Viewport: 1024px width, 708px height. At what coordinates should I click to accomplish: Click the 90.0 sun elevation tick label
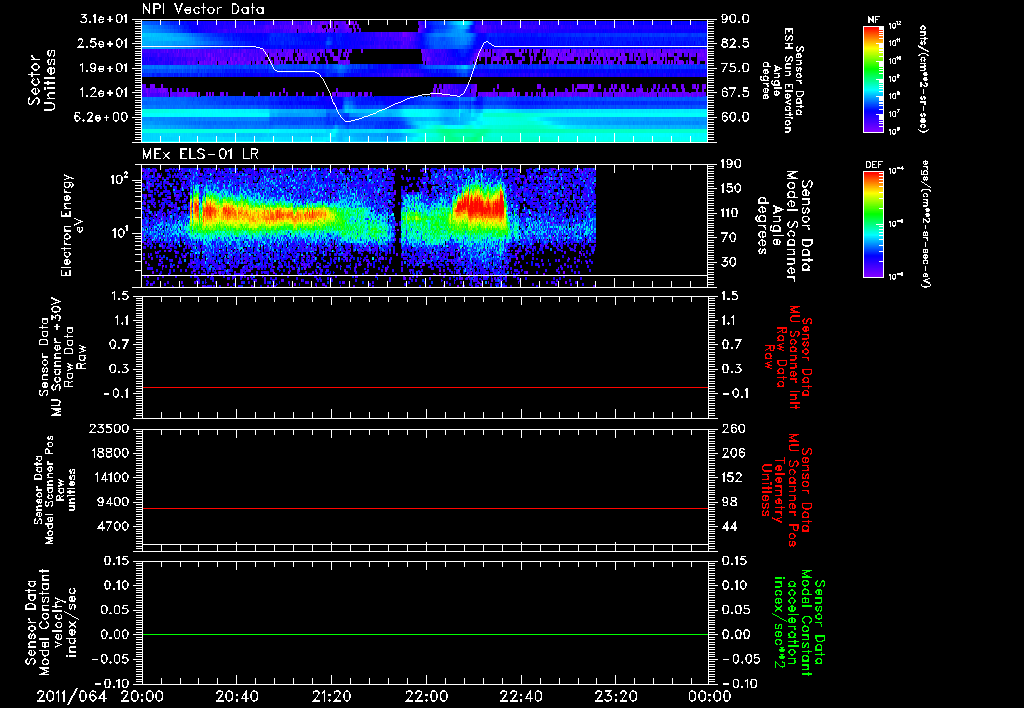(735, 19)
